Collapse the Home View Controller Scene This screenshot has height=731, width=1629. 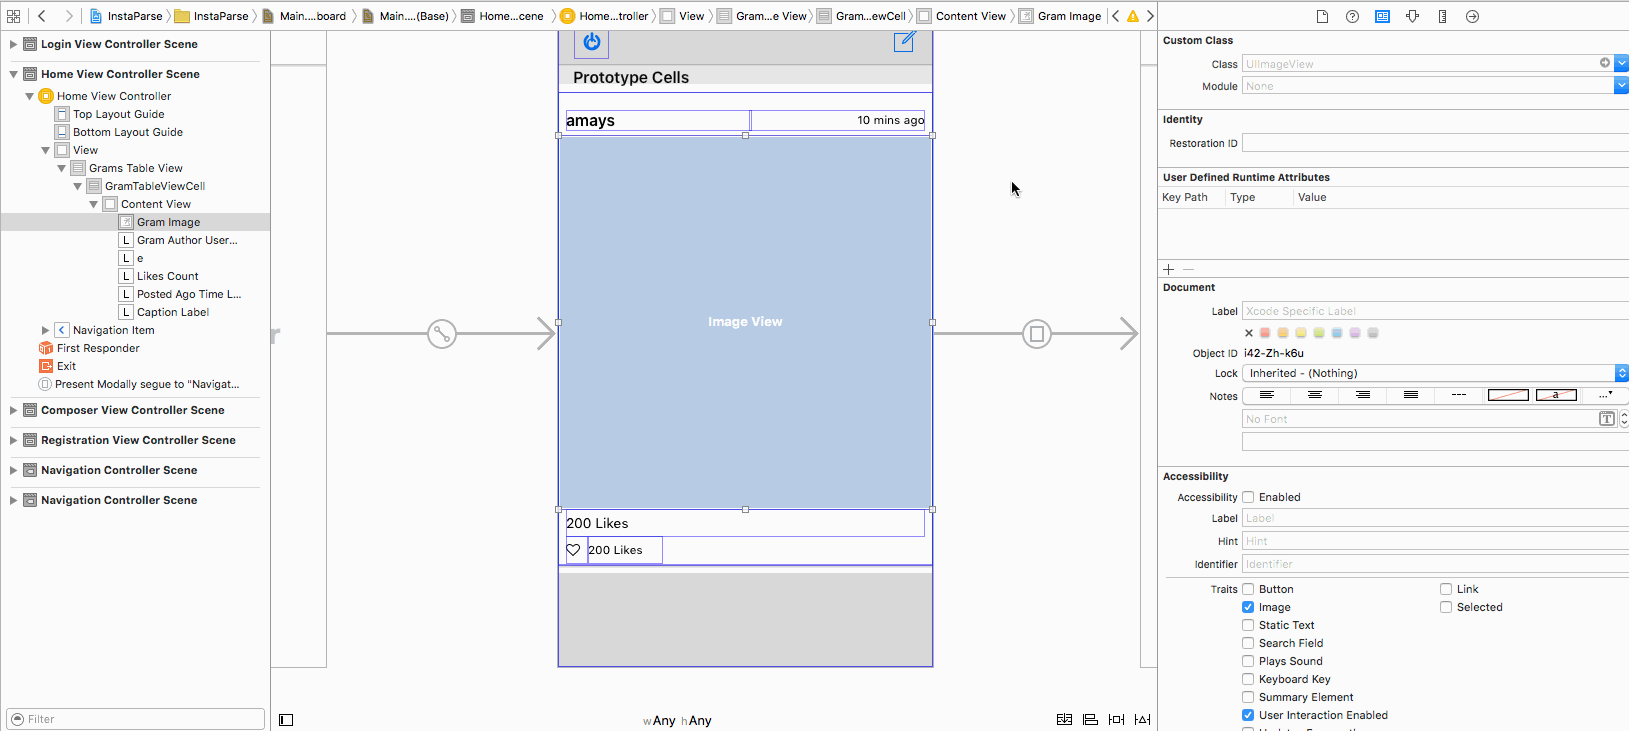13,74
